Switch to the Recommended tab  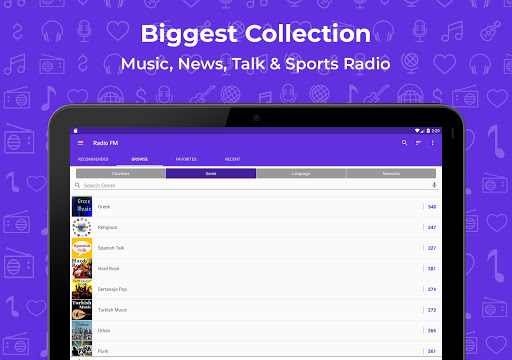click(93, 159)
